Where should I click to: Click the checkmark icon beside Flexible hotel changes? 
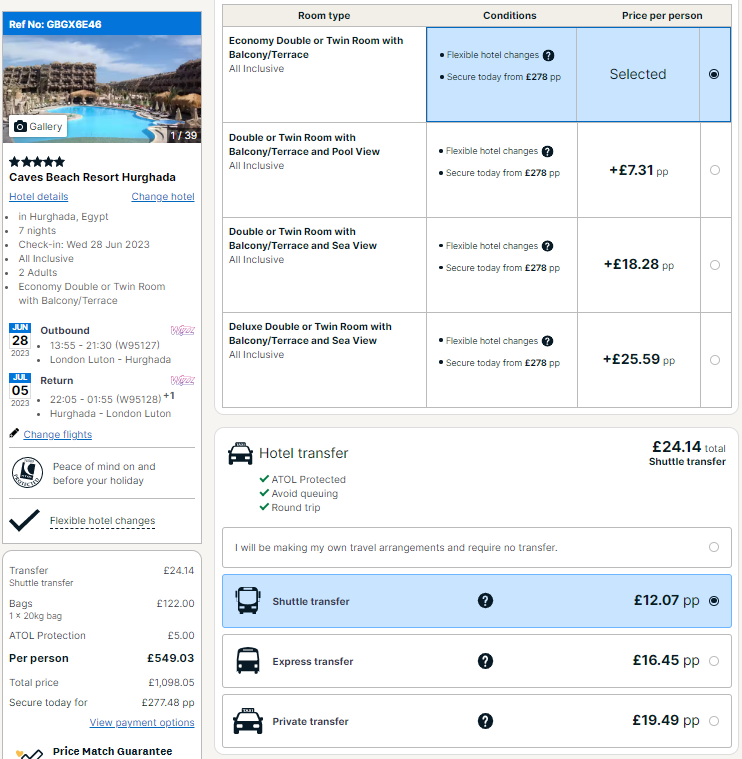click(24, 520)
